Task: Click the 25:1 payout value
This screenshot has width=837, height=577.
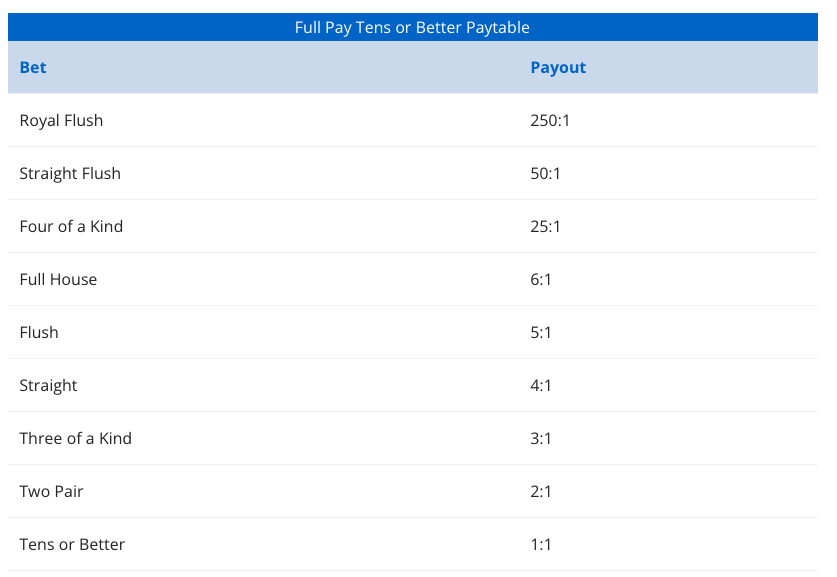Action: pyautogui.click(x=545, y=227)
